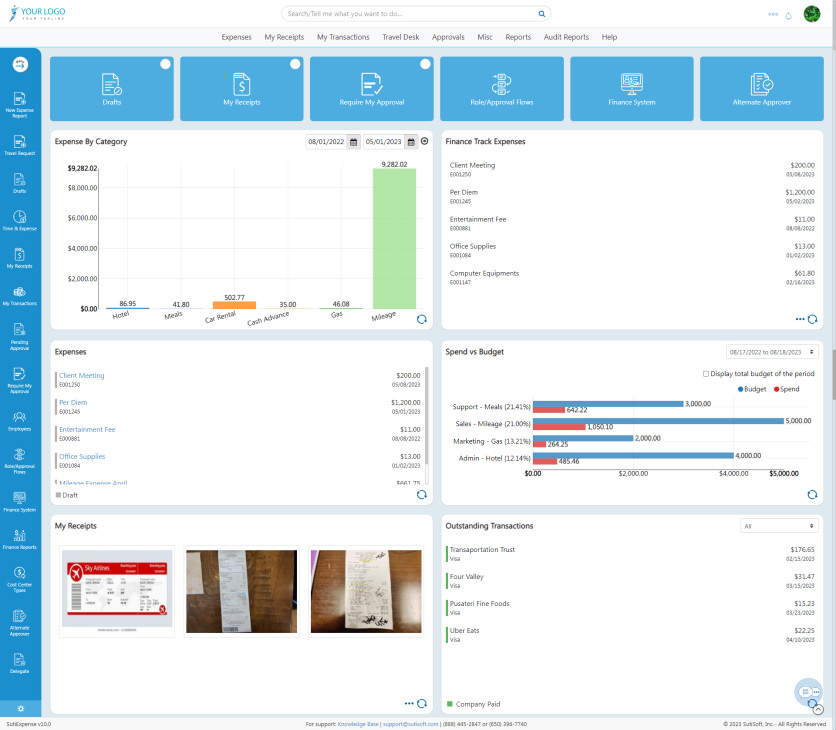The height and width of the screenshot is (730, 836).
Task: Click the Travel Request sidebar icon
Action: pyautogui.click(x=20, y=146)
